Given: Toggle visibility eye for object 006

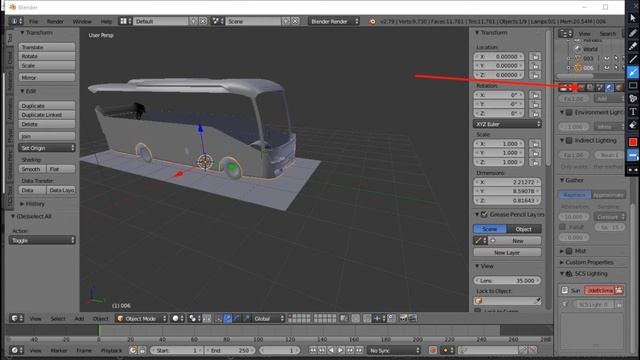Looking at the screenshot, I should pyautogui.click(x=607, y=68).
